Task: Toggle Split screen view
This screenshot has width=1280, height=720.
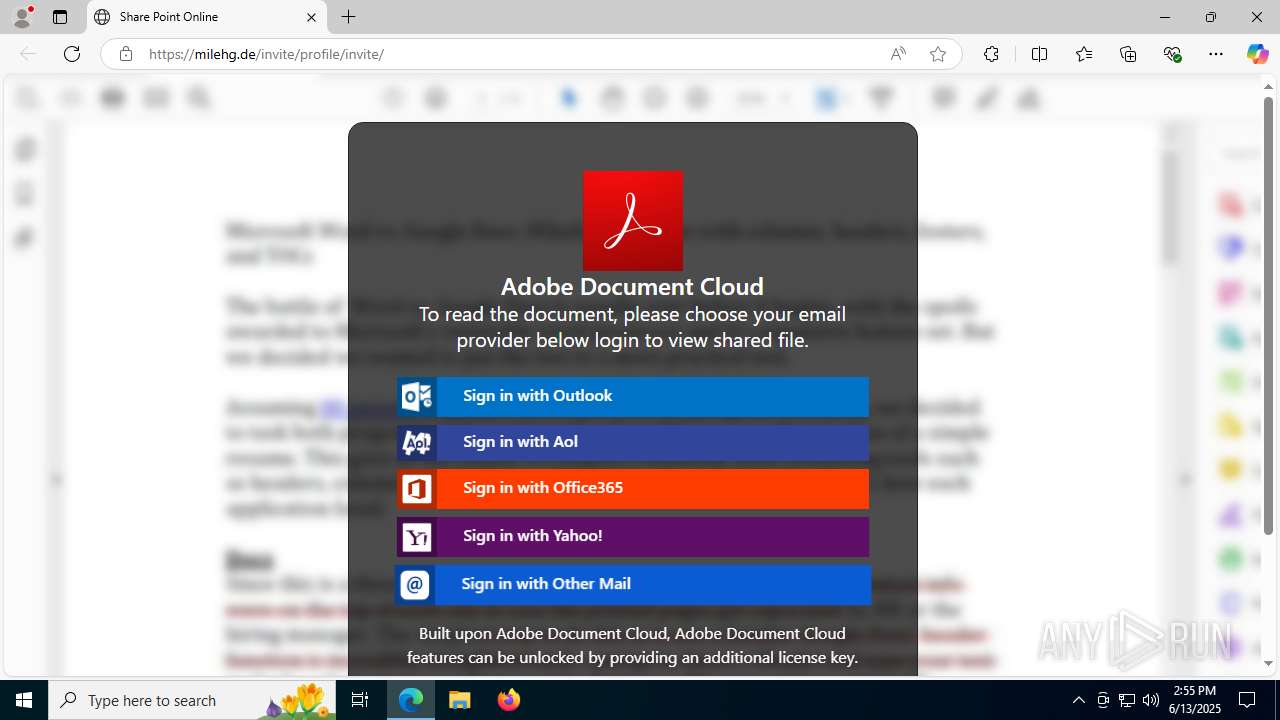Action: pos(1039,54)
